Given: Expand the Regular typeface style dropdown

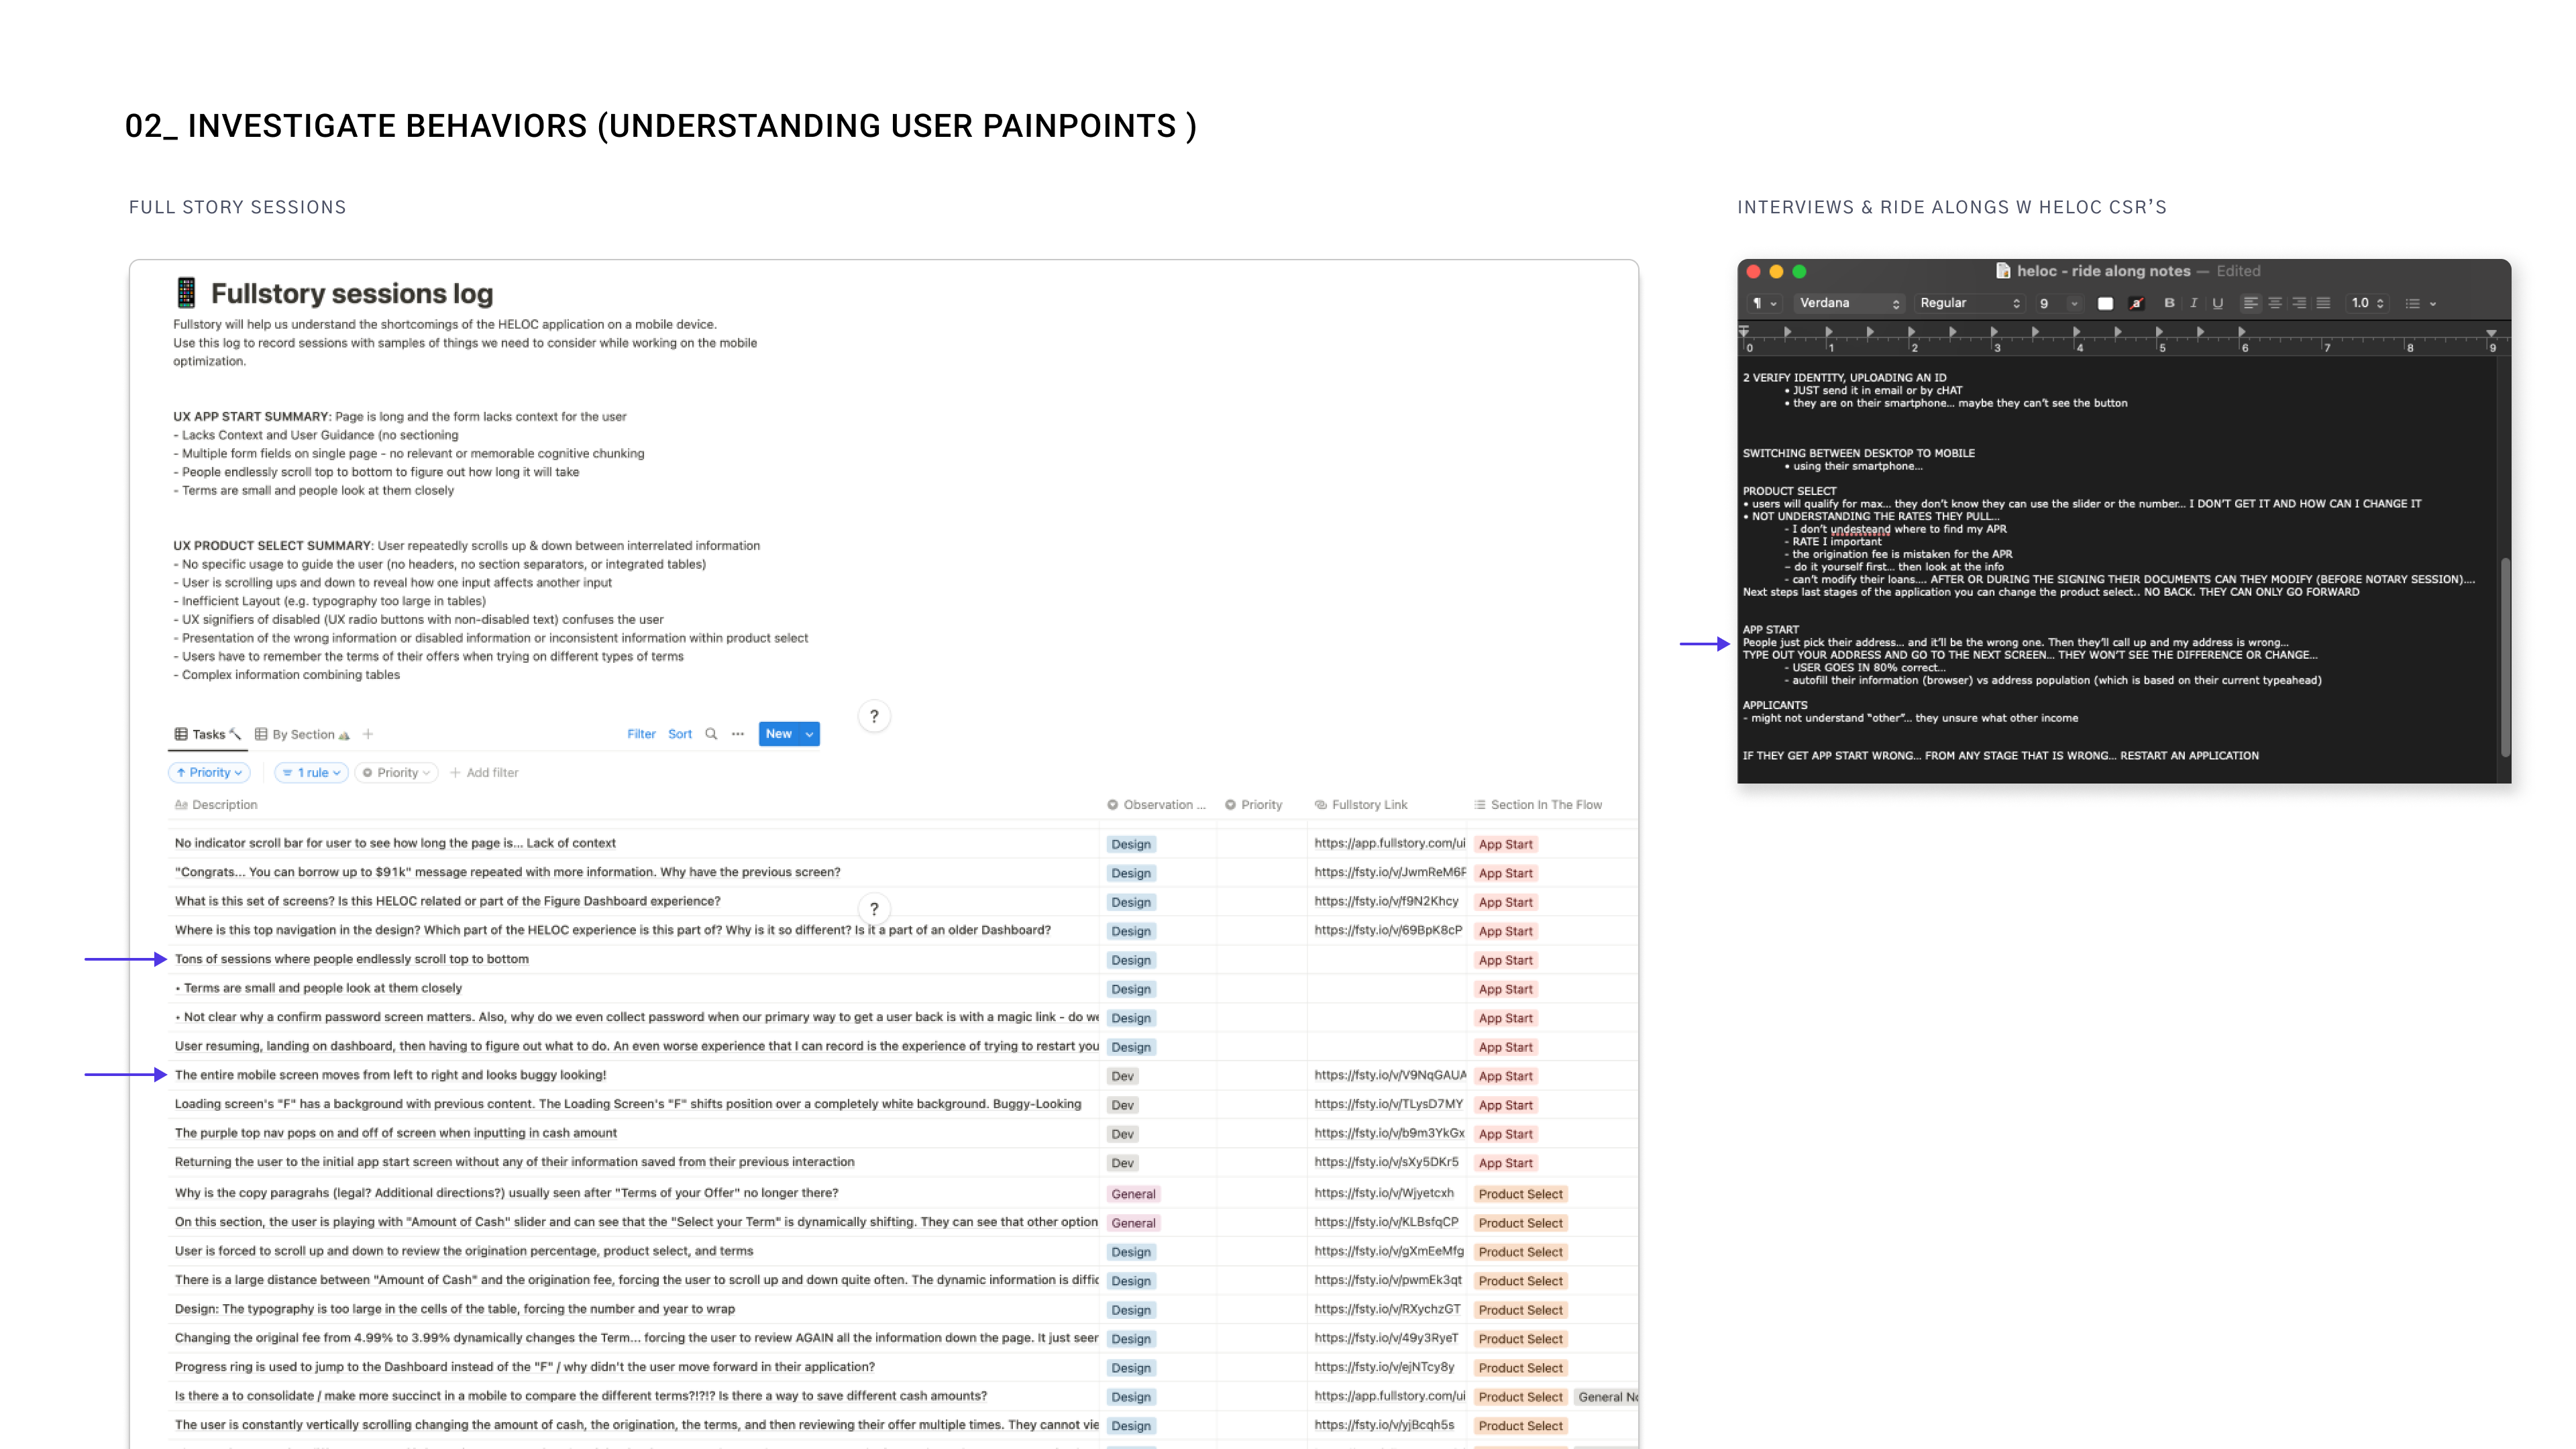Looking at the screenshot, I should 1969,303.
